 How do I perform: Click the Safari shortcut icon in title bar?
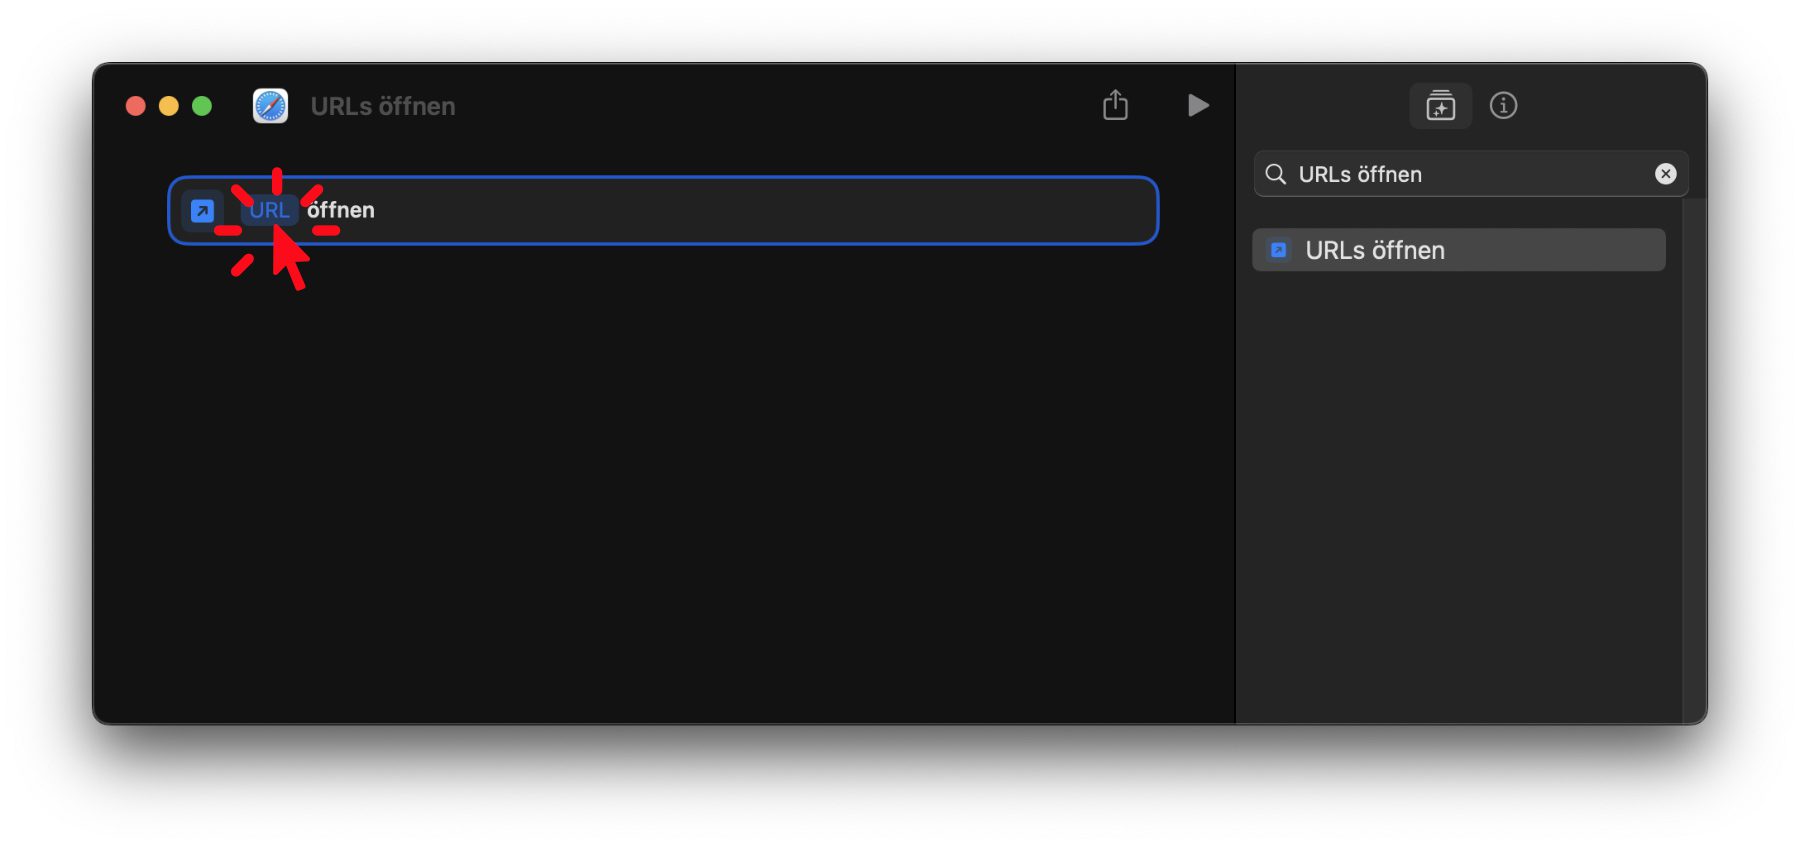(270, 106)
